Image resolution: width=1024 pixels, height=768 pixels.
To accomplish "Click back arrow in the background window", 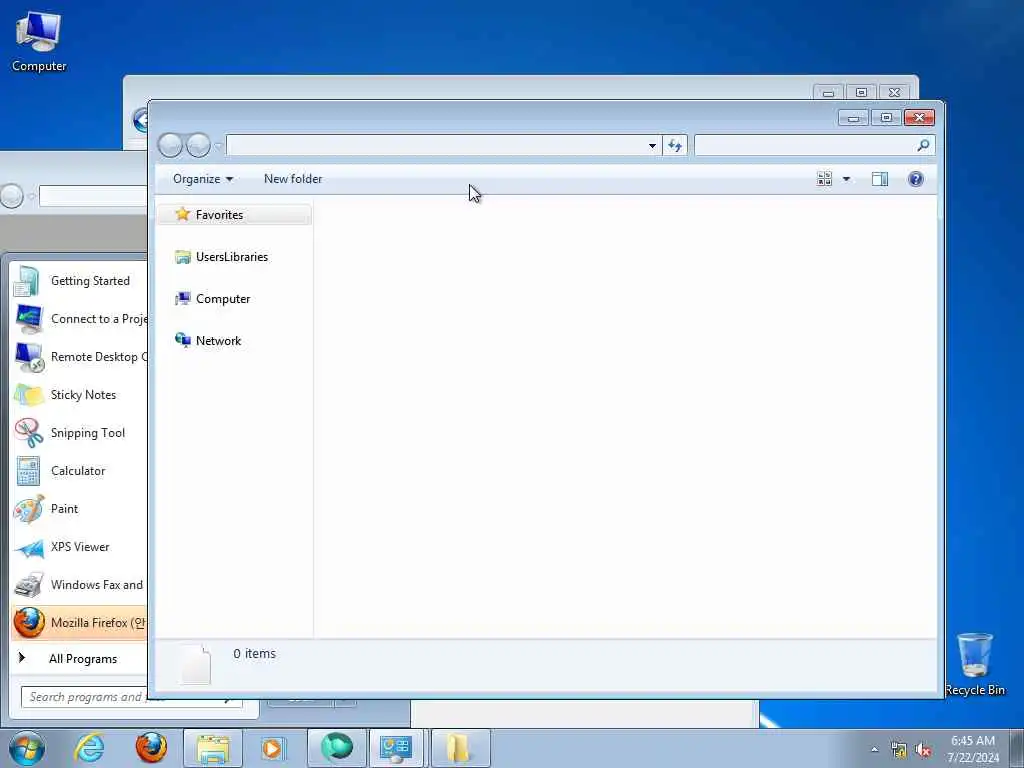I will pyautogui.click(x=140, y=120).
